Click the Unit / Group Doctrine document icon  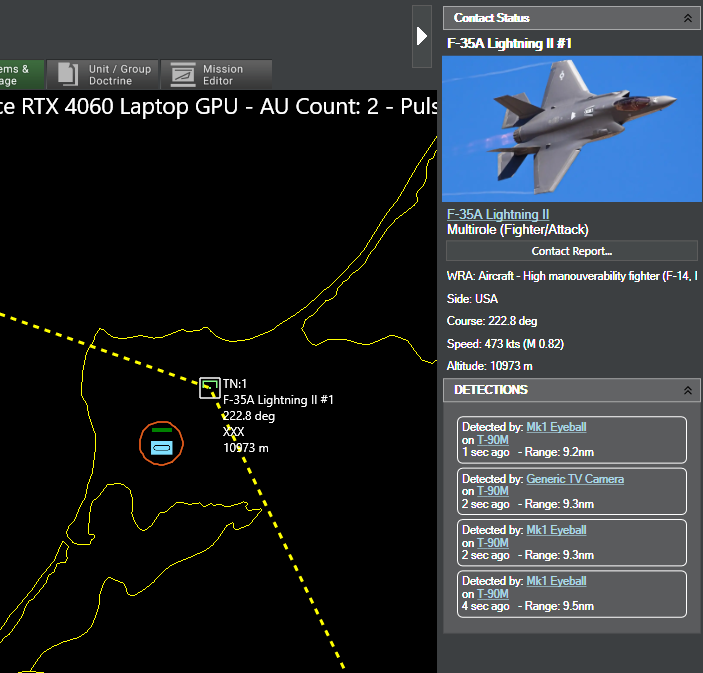click(x=68, y=74)
